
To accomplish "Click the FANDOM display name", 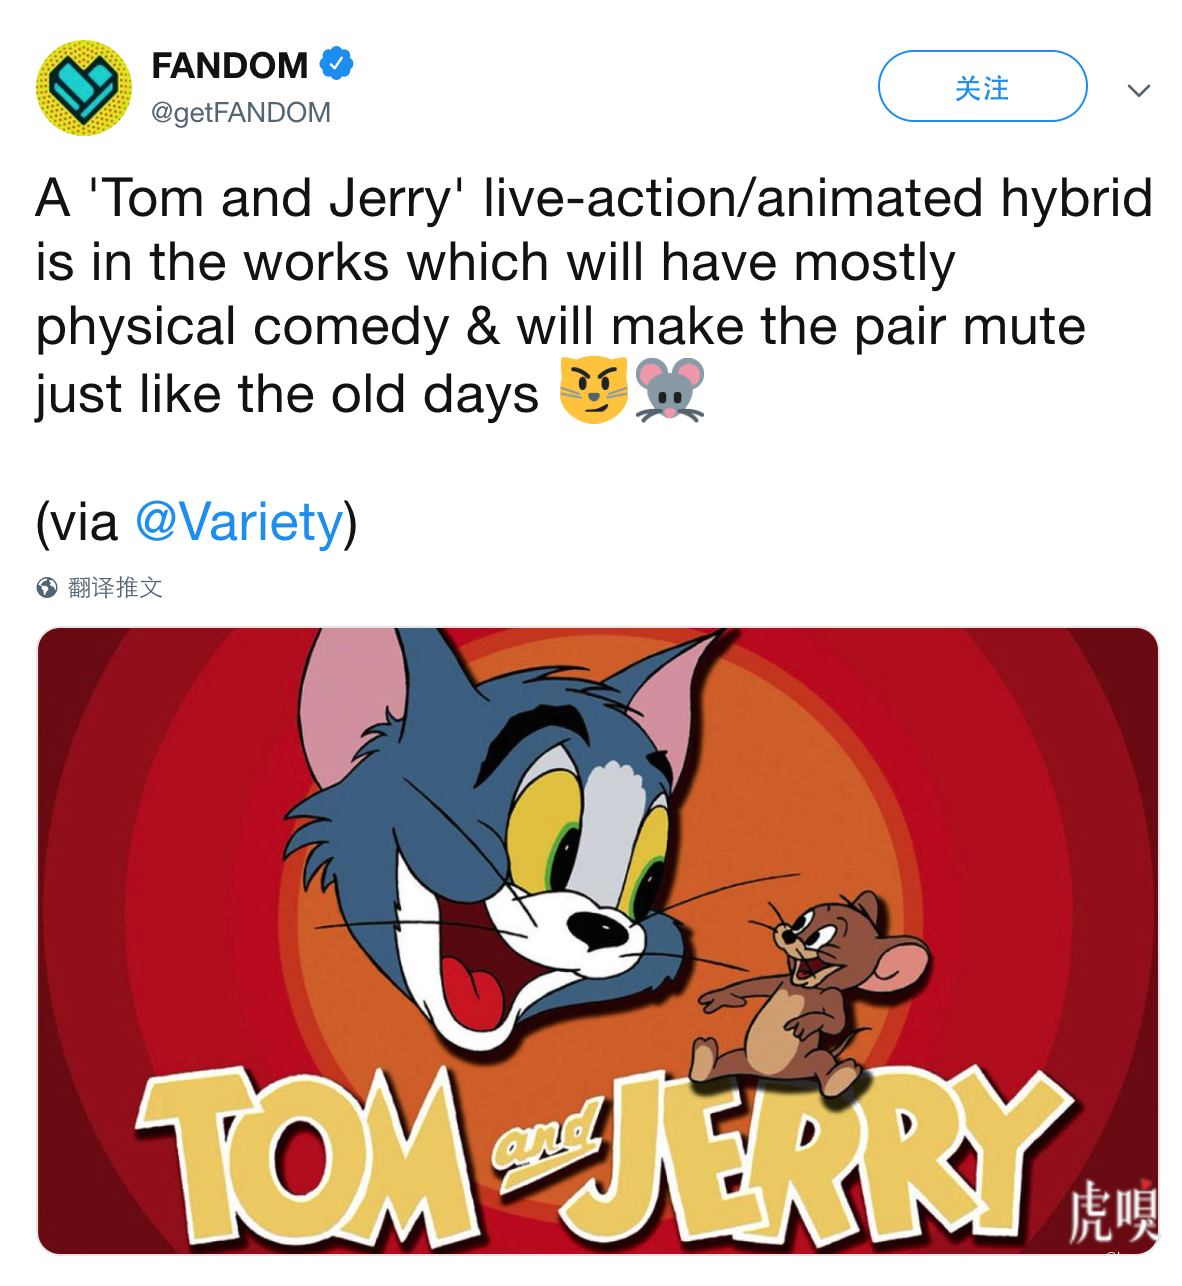I will 229,66.
